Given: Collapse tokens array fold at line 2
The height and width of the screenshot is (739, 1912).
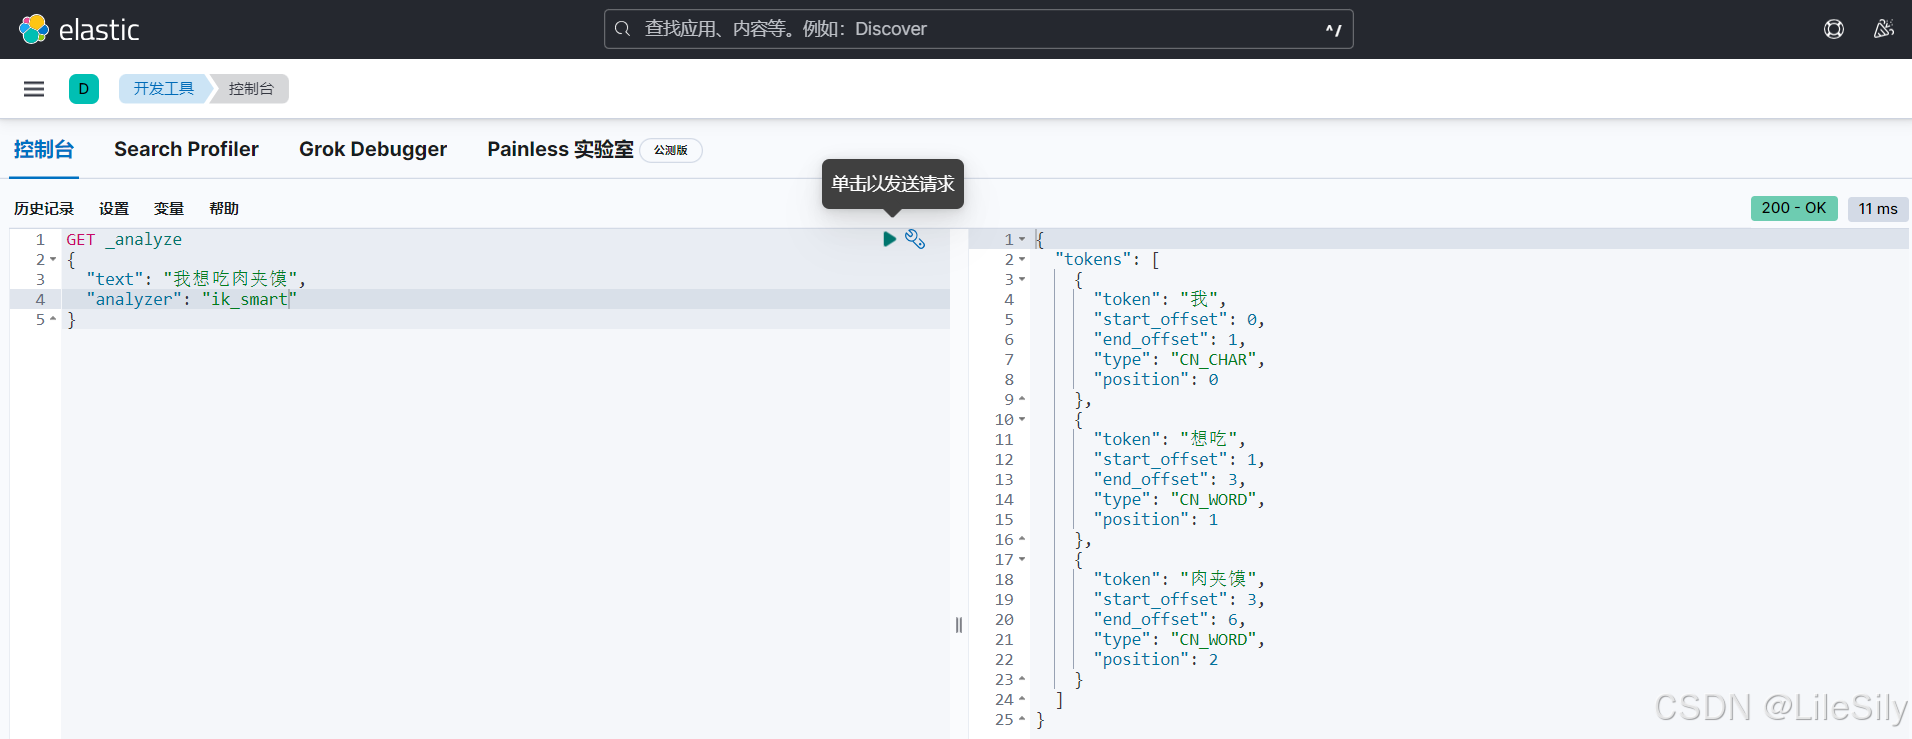Looking at the screenshot, I should (1022, 260).
